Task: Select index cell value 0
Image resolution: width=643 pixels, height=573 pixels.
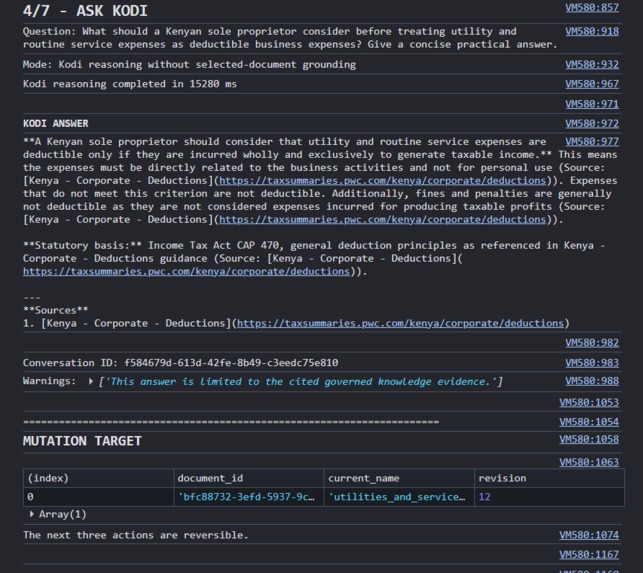Action: [x=98, y=497]
